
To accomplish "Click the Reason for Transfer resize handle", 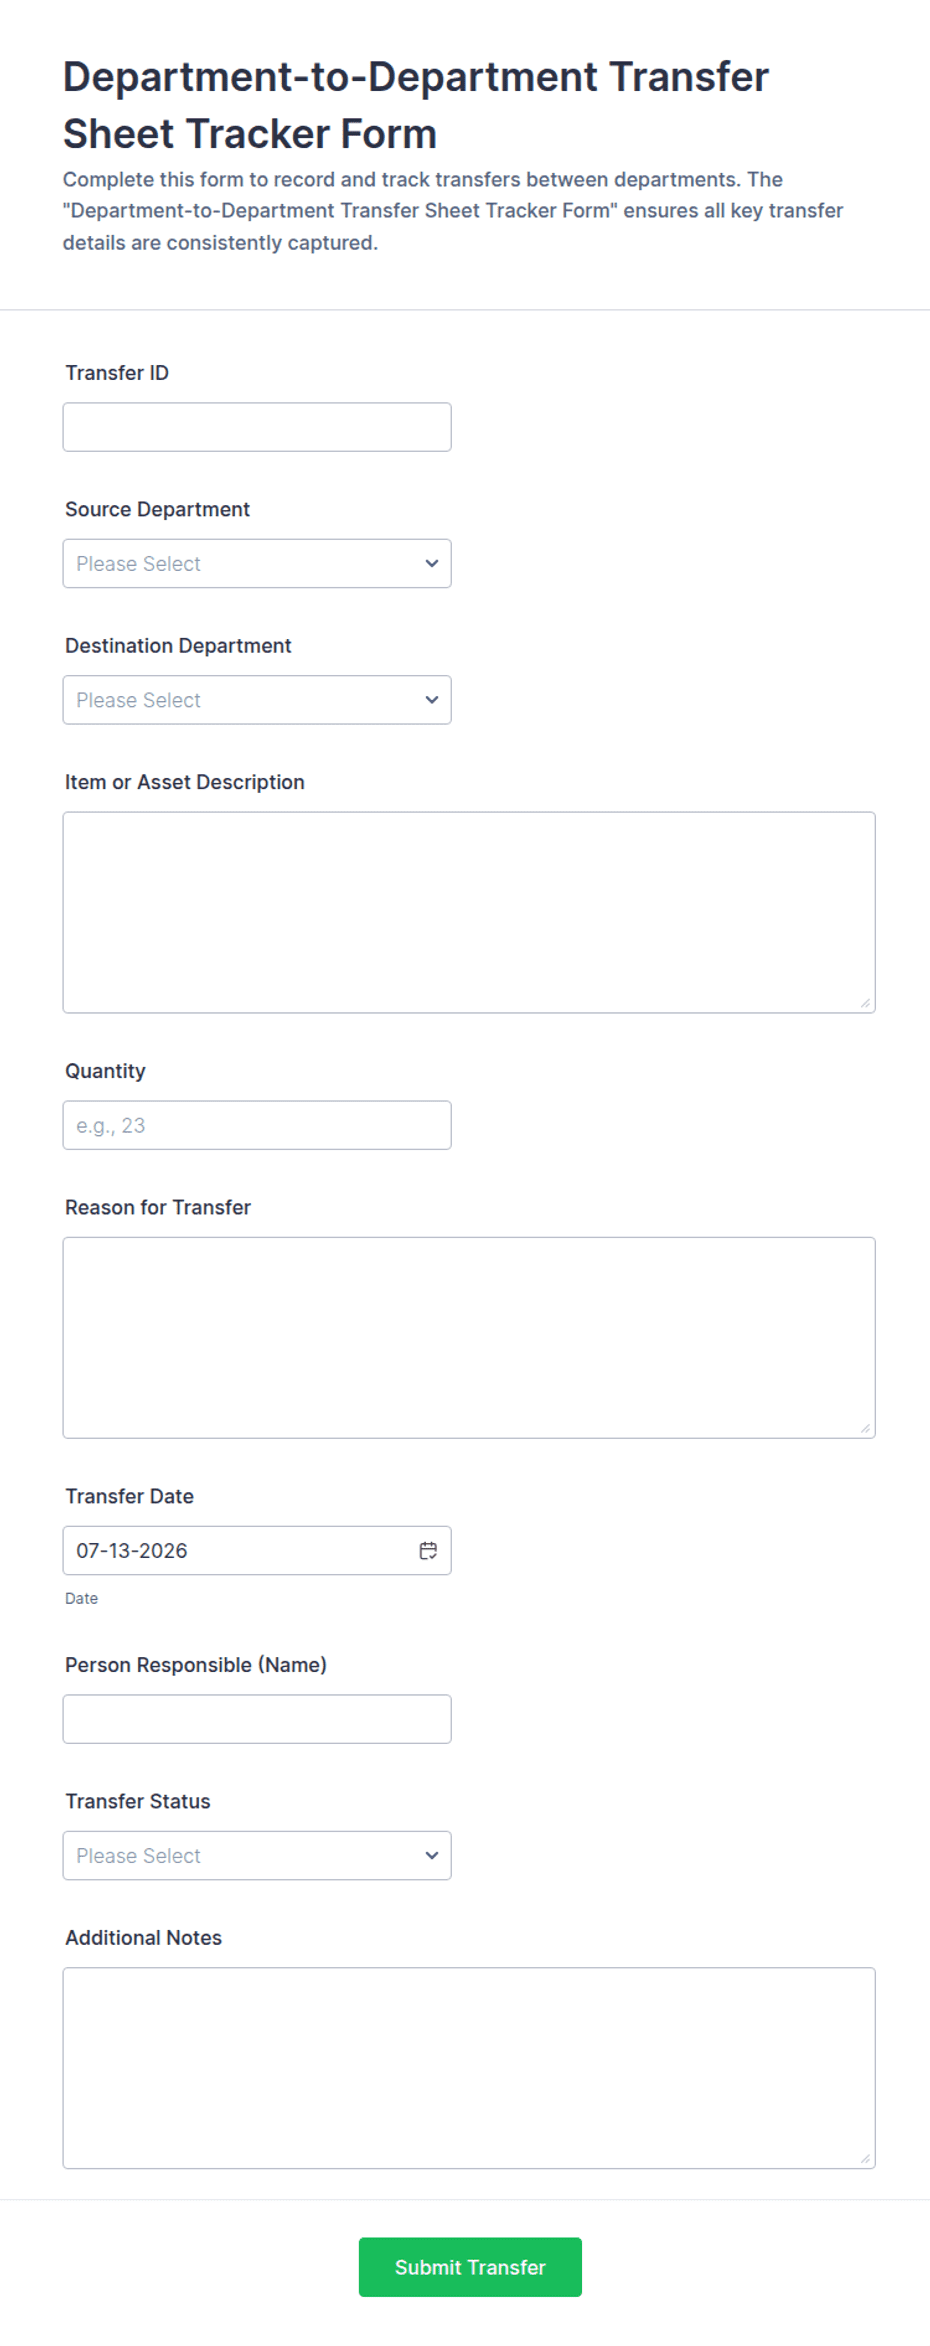I will coord(865,1428).
